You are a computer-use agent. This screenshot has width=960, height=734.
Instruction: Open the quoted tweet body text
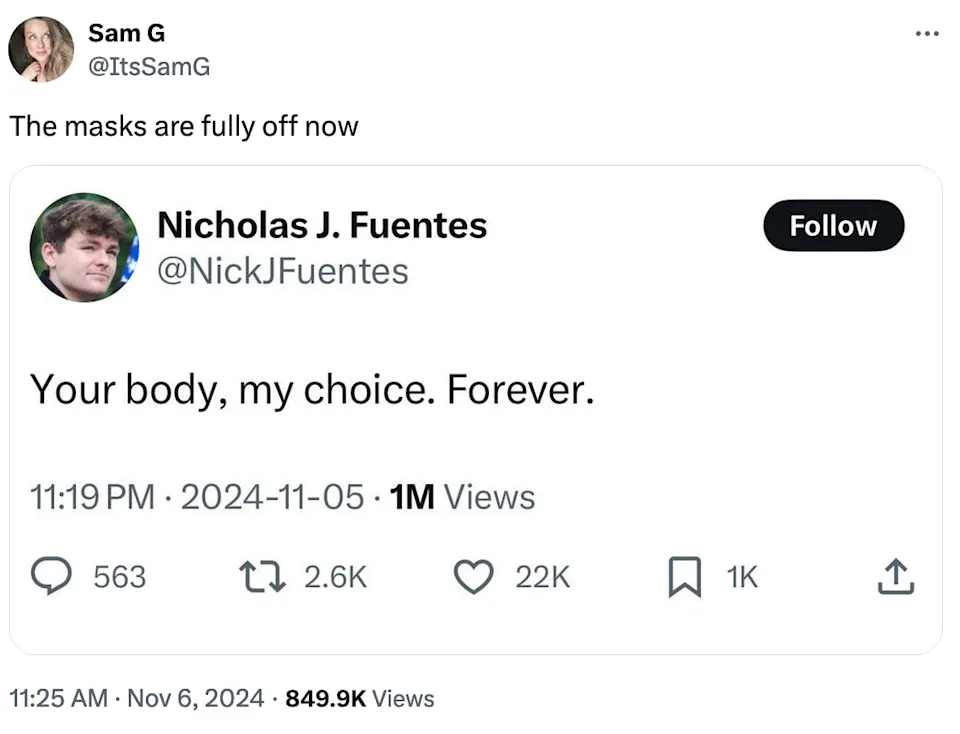click(313, 390)
